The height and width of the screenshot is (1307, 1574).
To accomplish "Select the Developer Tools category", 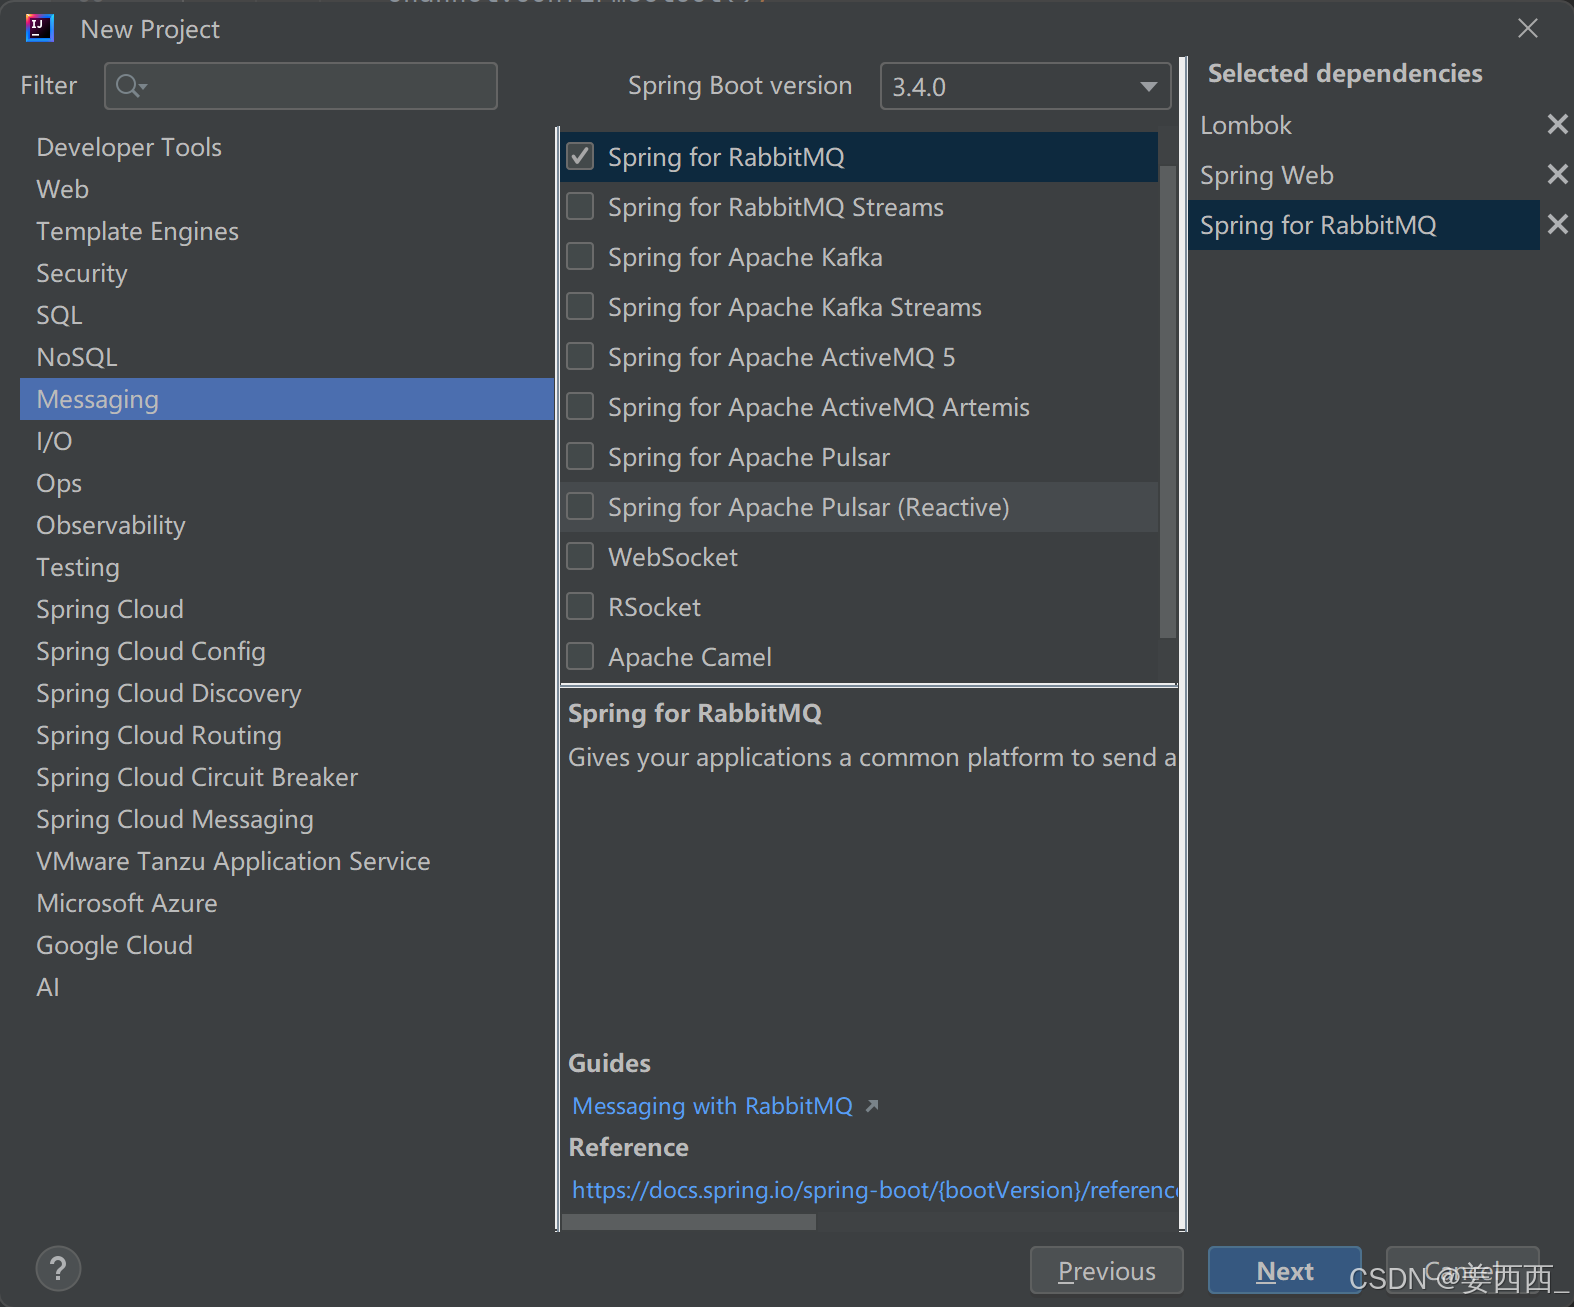I will click(x=287, y=147).
